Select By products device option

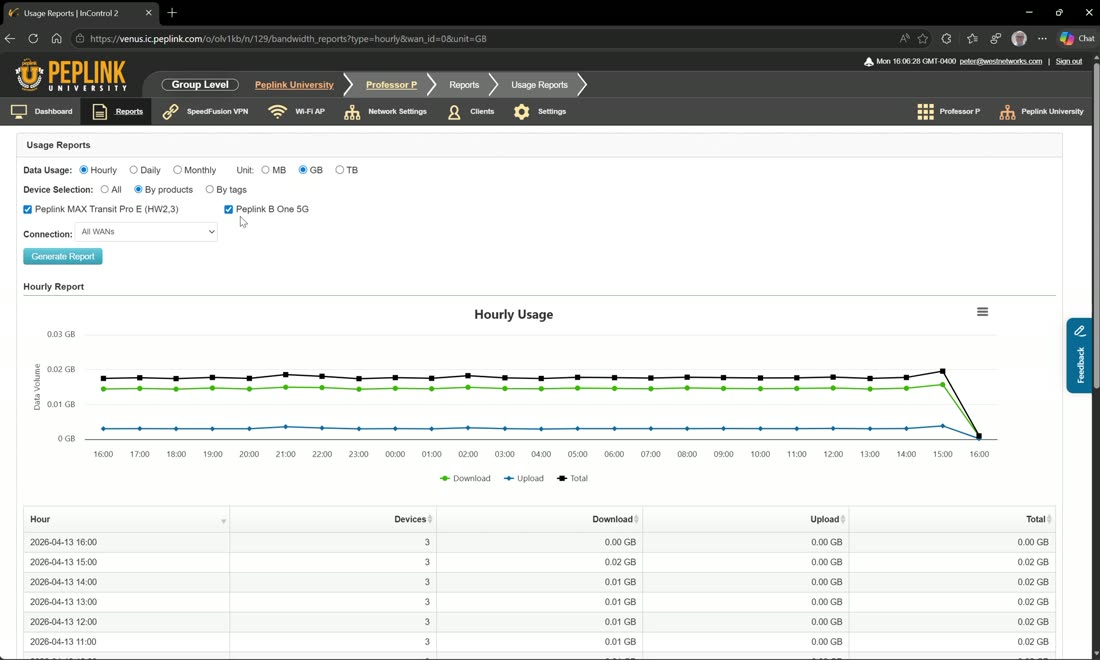[138, 189]
